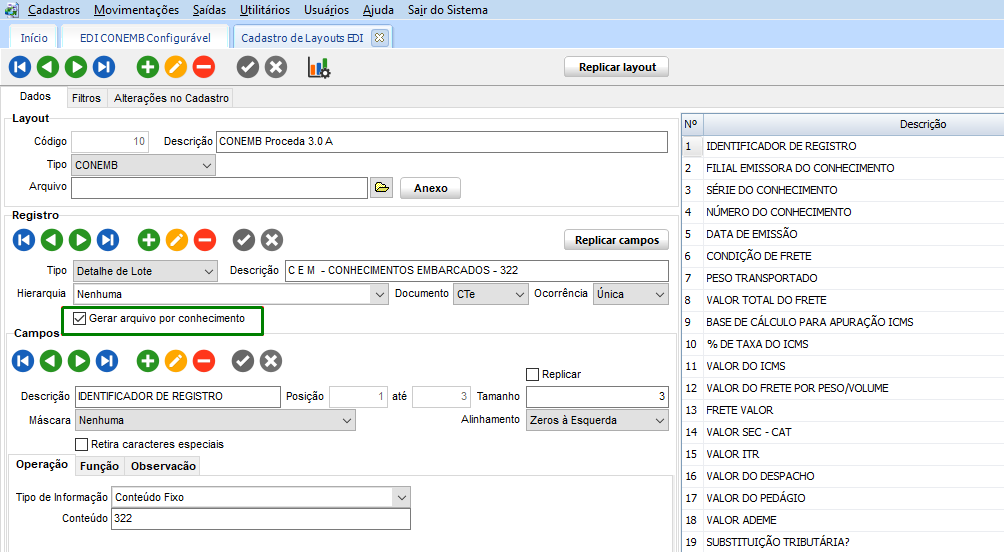Click the layout Descrição input field
Image resolution: width=1004 pixels, height=552 pixels.
442,142
